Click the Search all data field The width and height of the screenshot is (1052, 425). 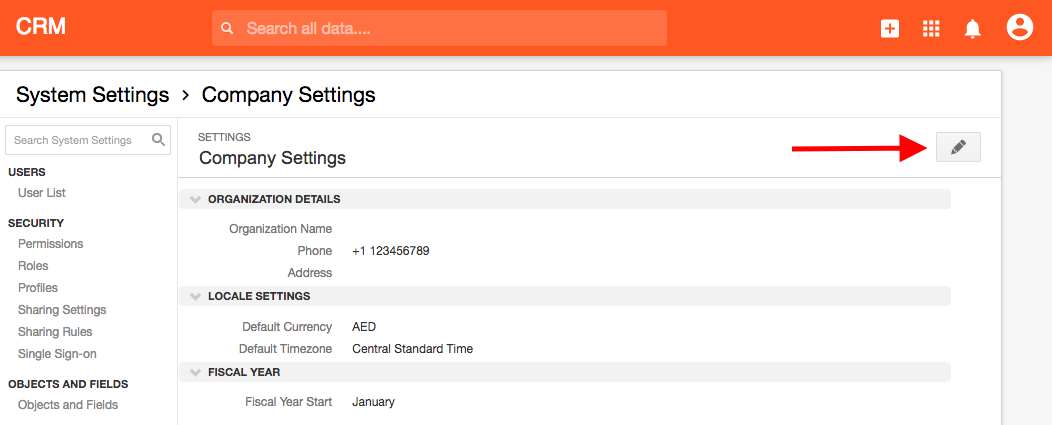[439, 28]
